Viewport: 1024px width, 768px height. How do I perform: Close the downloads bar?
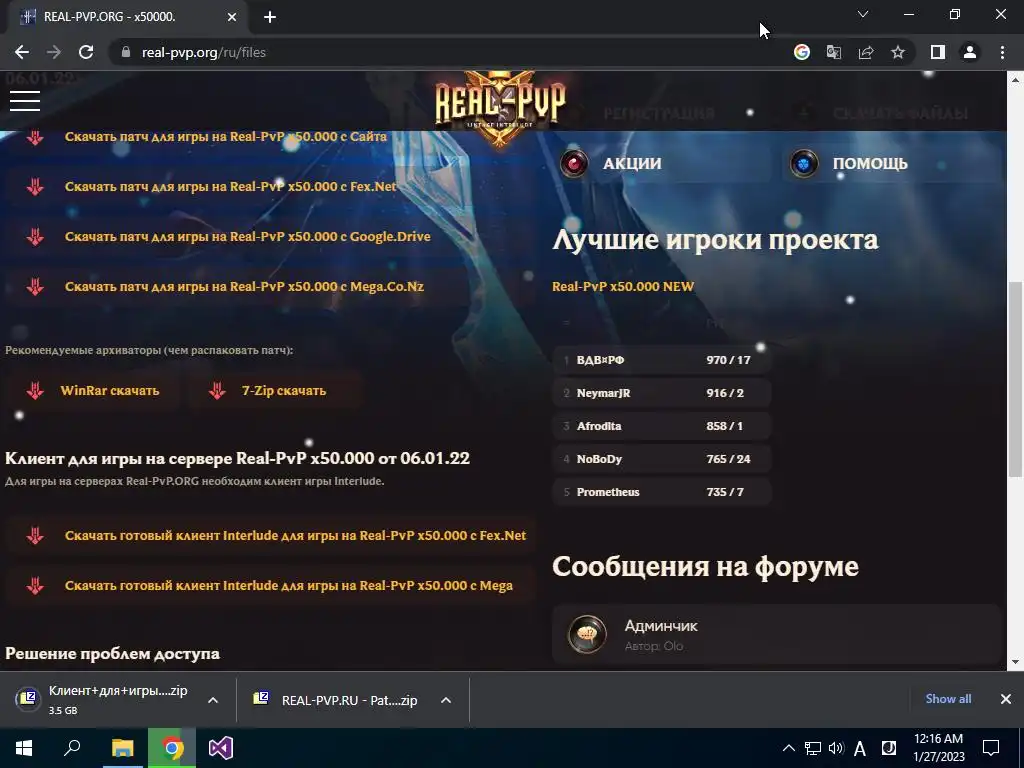[x=1006, y=699]
